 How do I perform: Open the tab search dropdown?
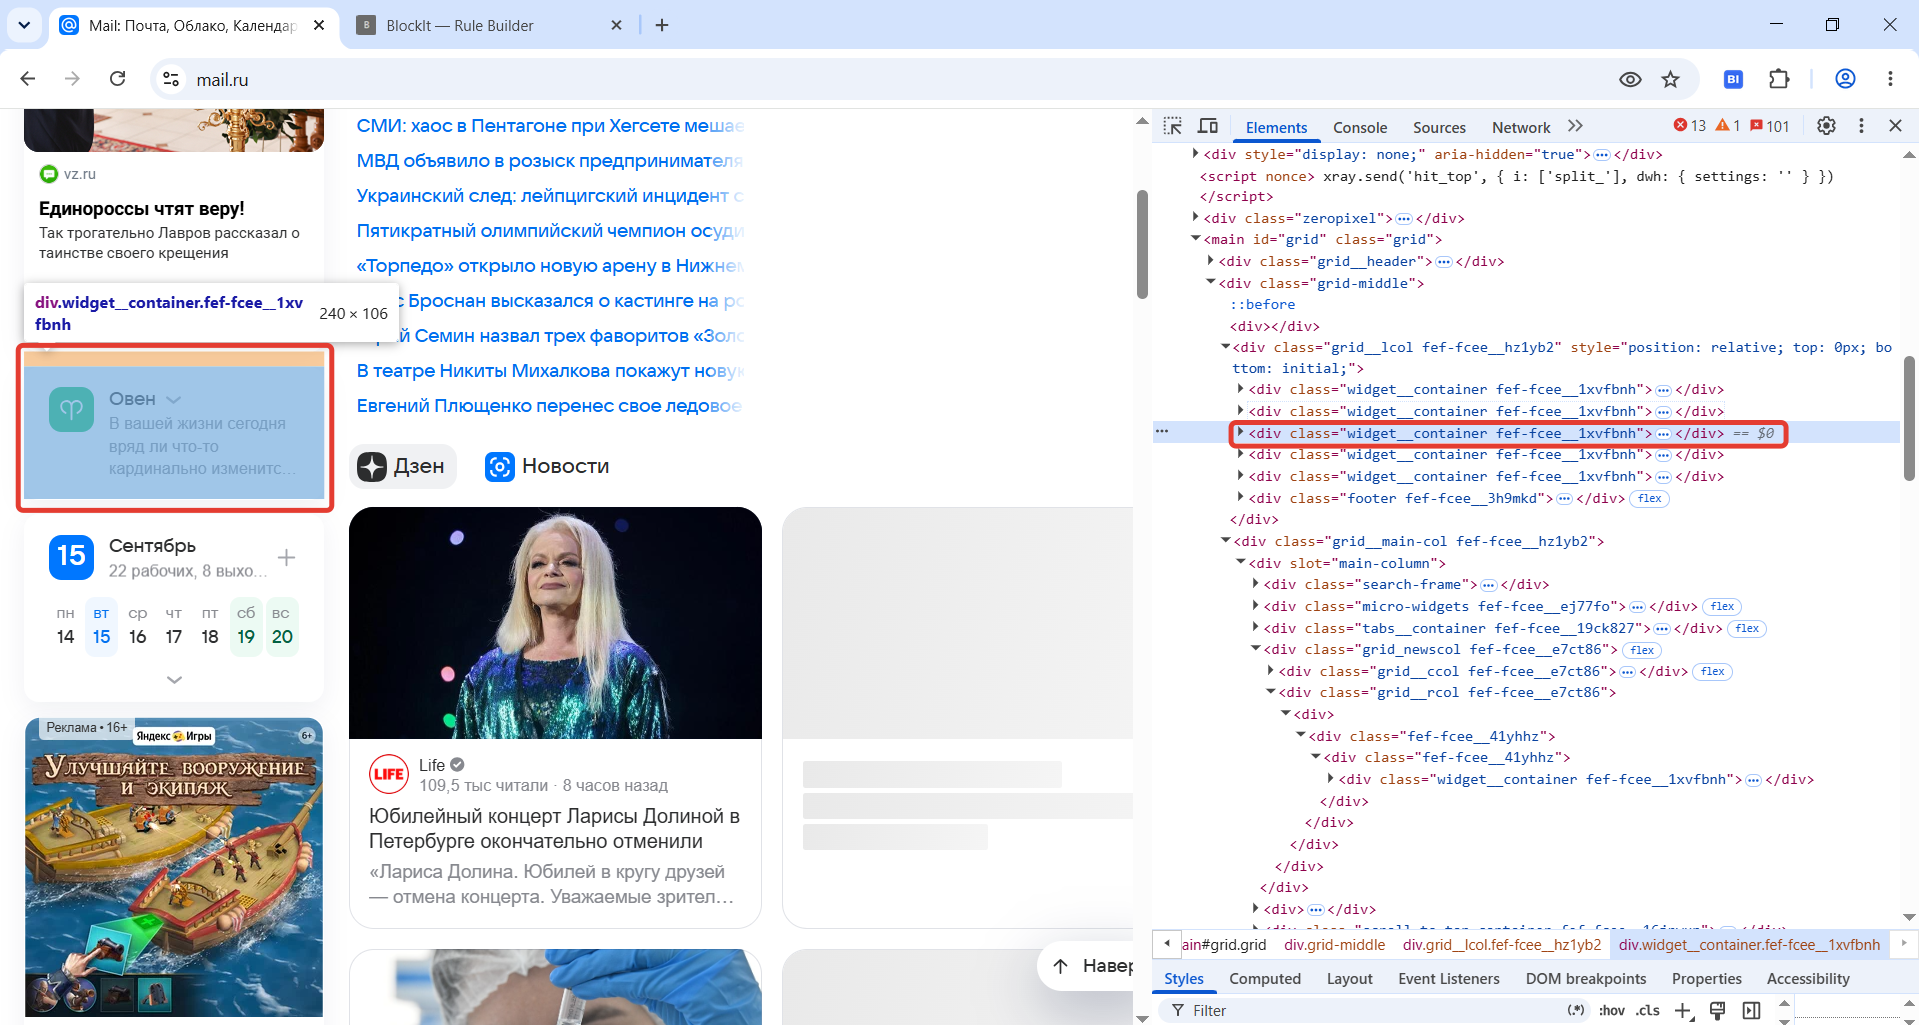[x=24, y=25]
